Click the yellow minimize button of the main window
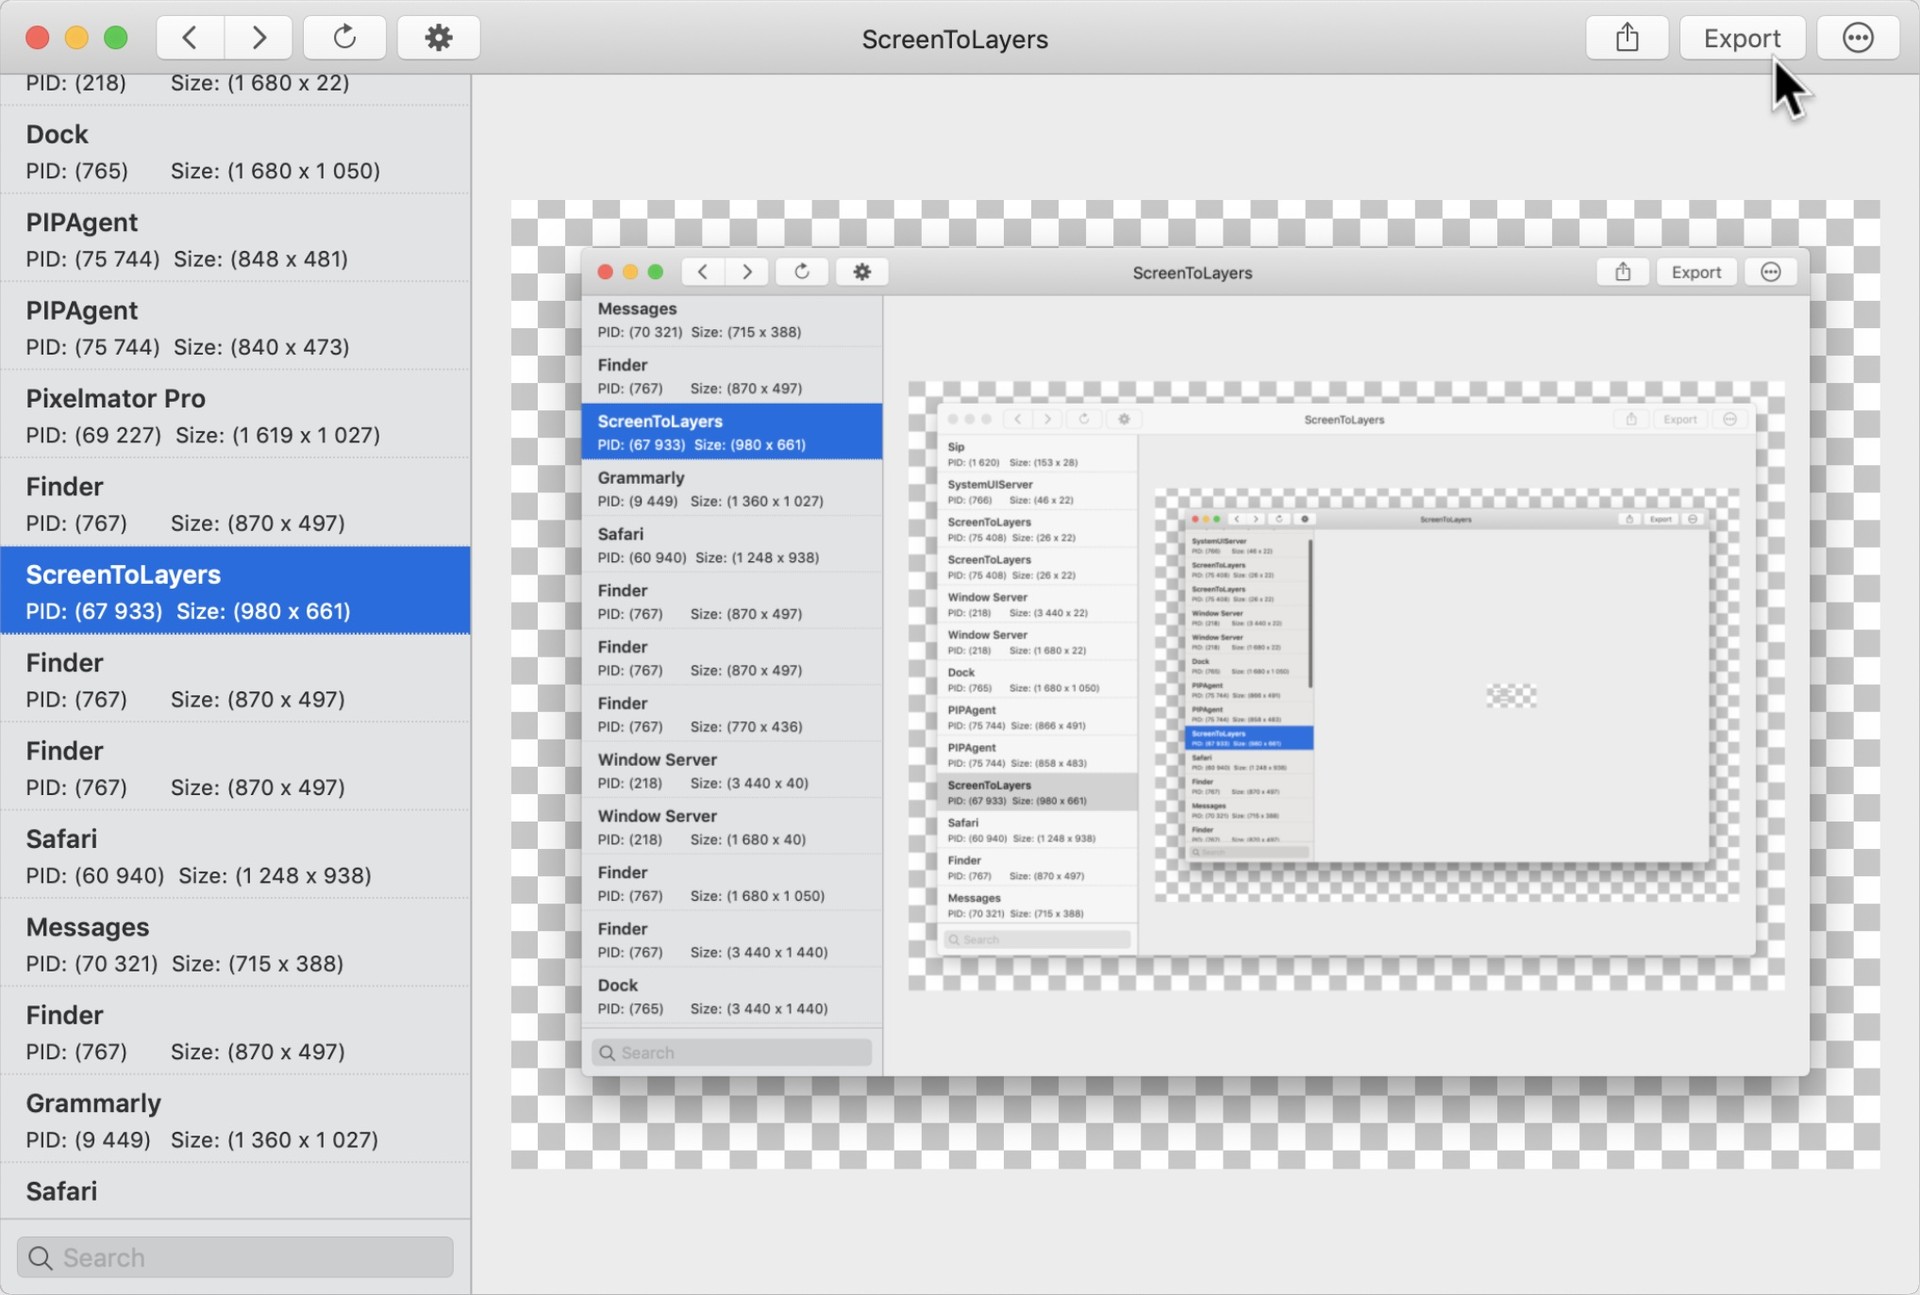 point(76,38)
